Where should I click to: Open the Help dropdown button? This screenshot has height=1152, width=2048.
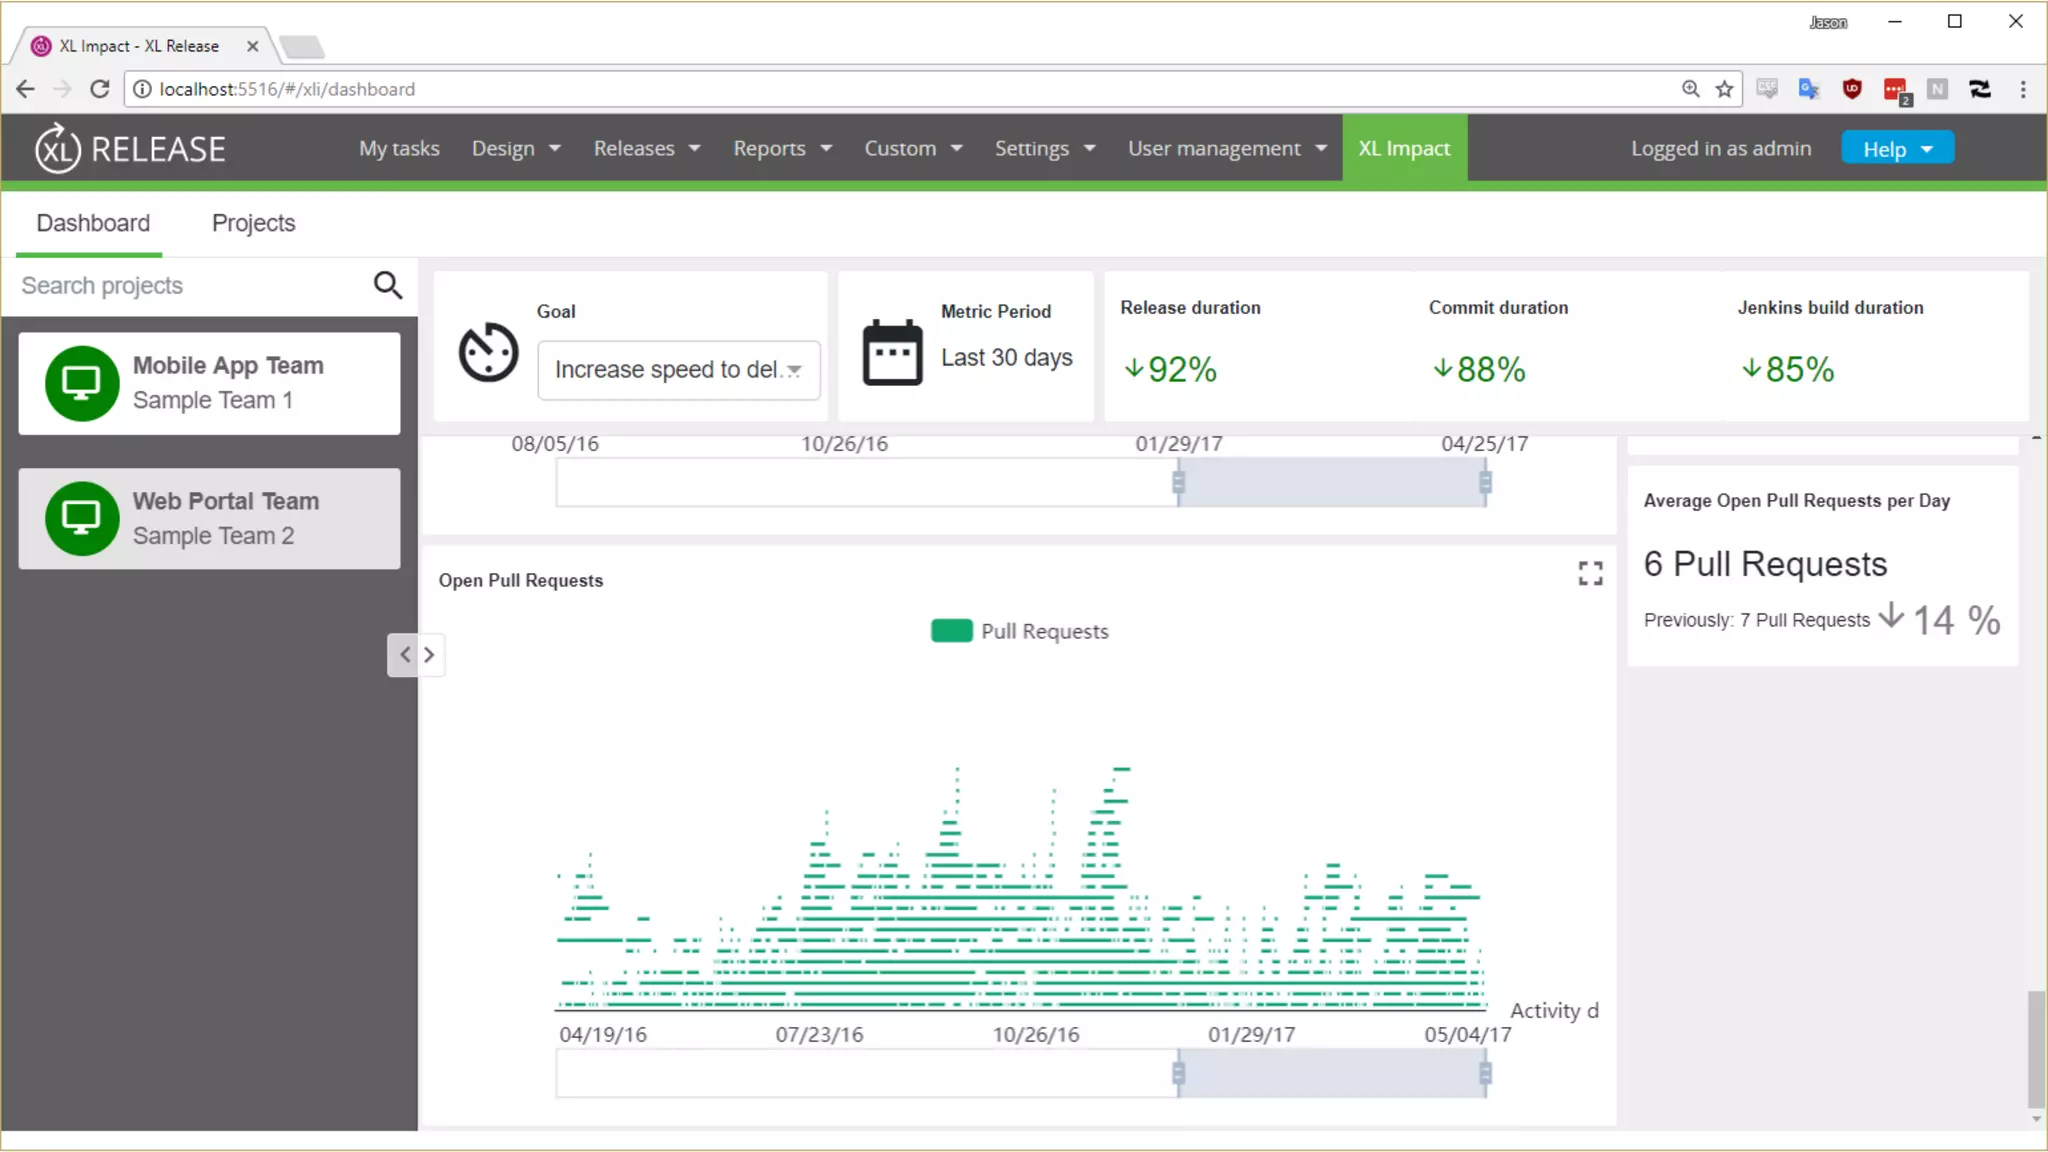tap(1896, 149)
